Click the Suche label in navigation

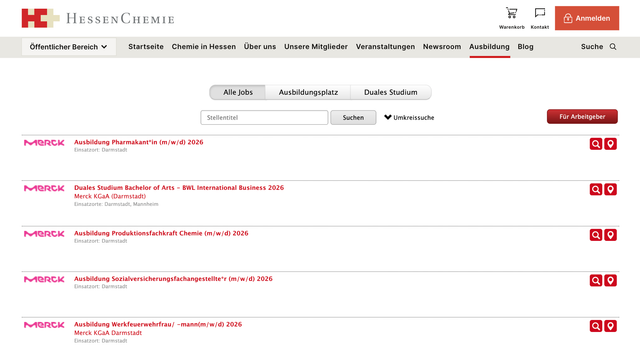click(592, 47)
